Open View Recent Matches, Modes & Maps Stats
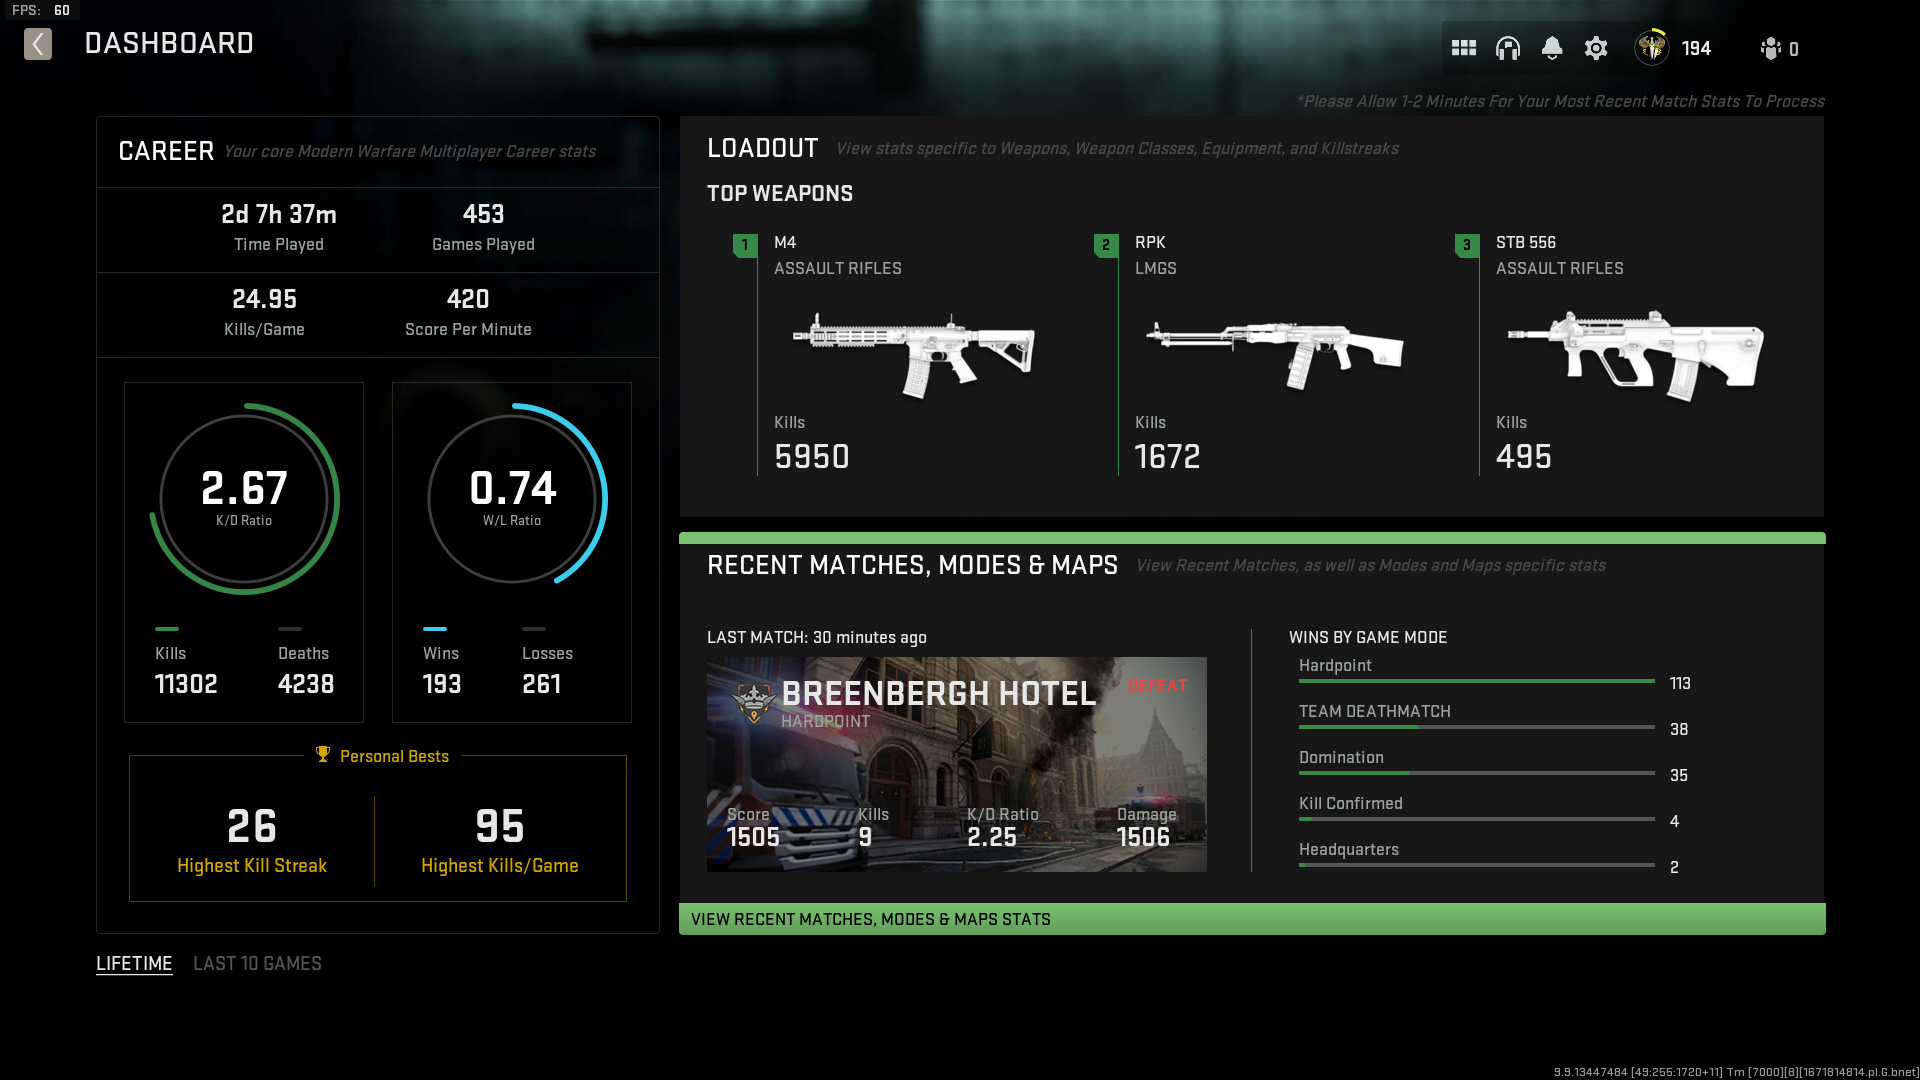 (1252, 919)
